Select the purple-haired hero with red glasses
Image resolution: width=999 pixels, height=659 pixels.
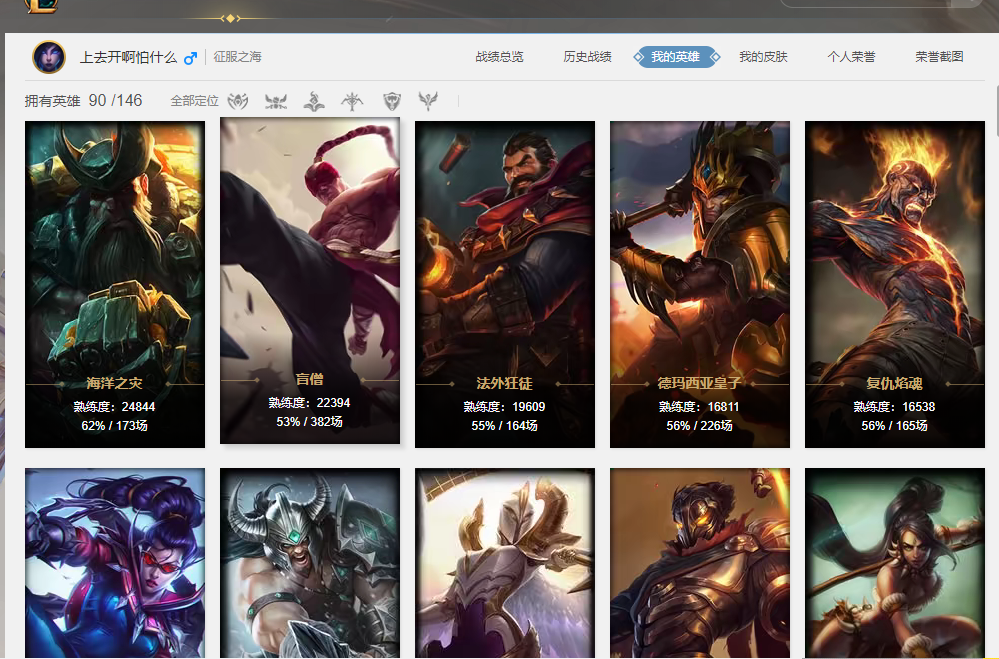click(115, 563)
